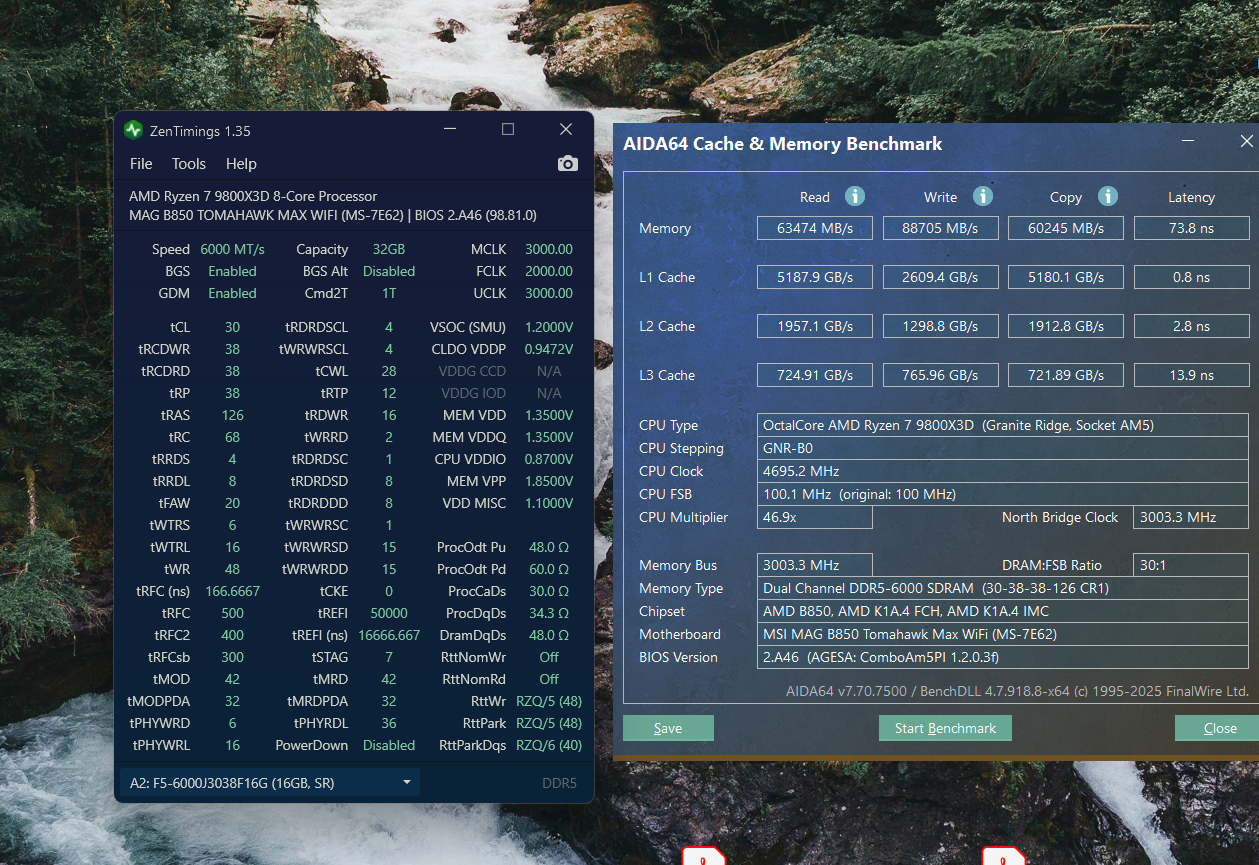Click the DDR5 label in ZenTimings
The height and width of the screenshot is (865, 1259).
(559, 783)
